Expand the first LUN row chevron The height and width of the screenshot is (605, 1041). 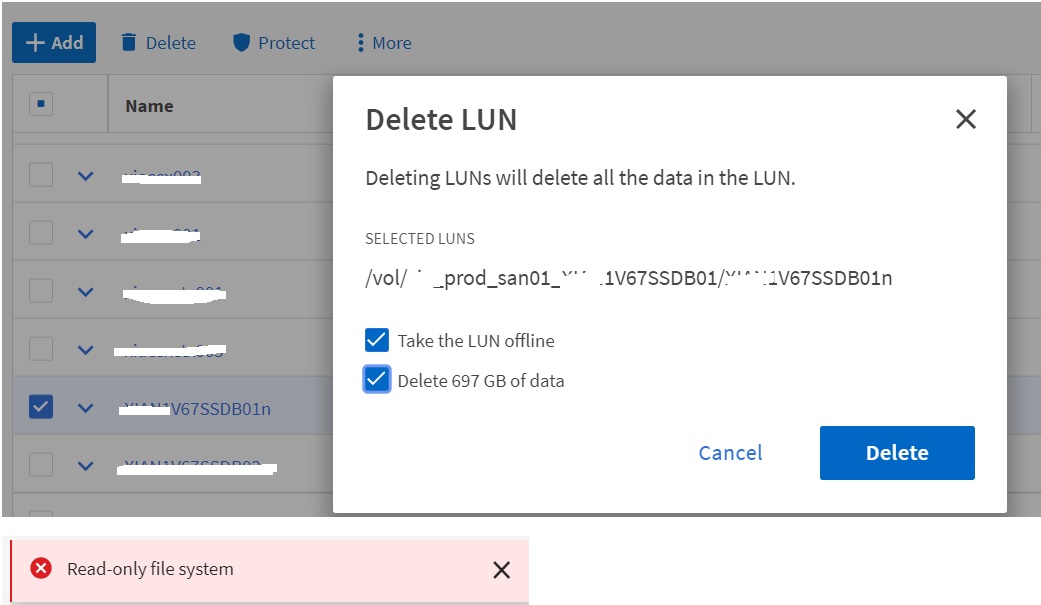(x=86, y=176)
